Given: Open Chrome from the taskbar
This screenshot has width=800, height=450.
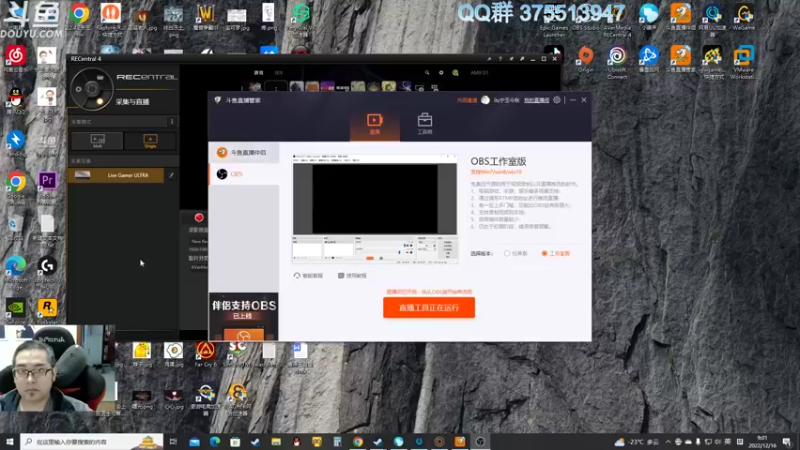Looking at the screenshot, I should point(358,442).
